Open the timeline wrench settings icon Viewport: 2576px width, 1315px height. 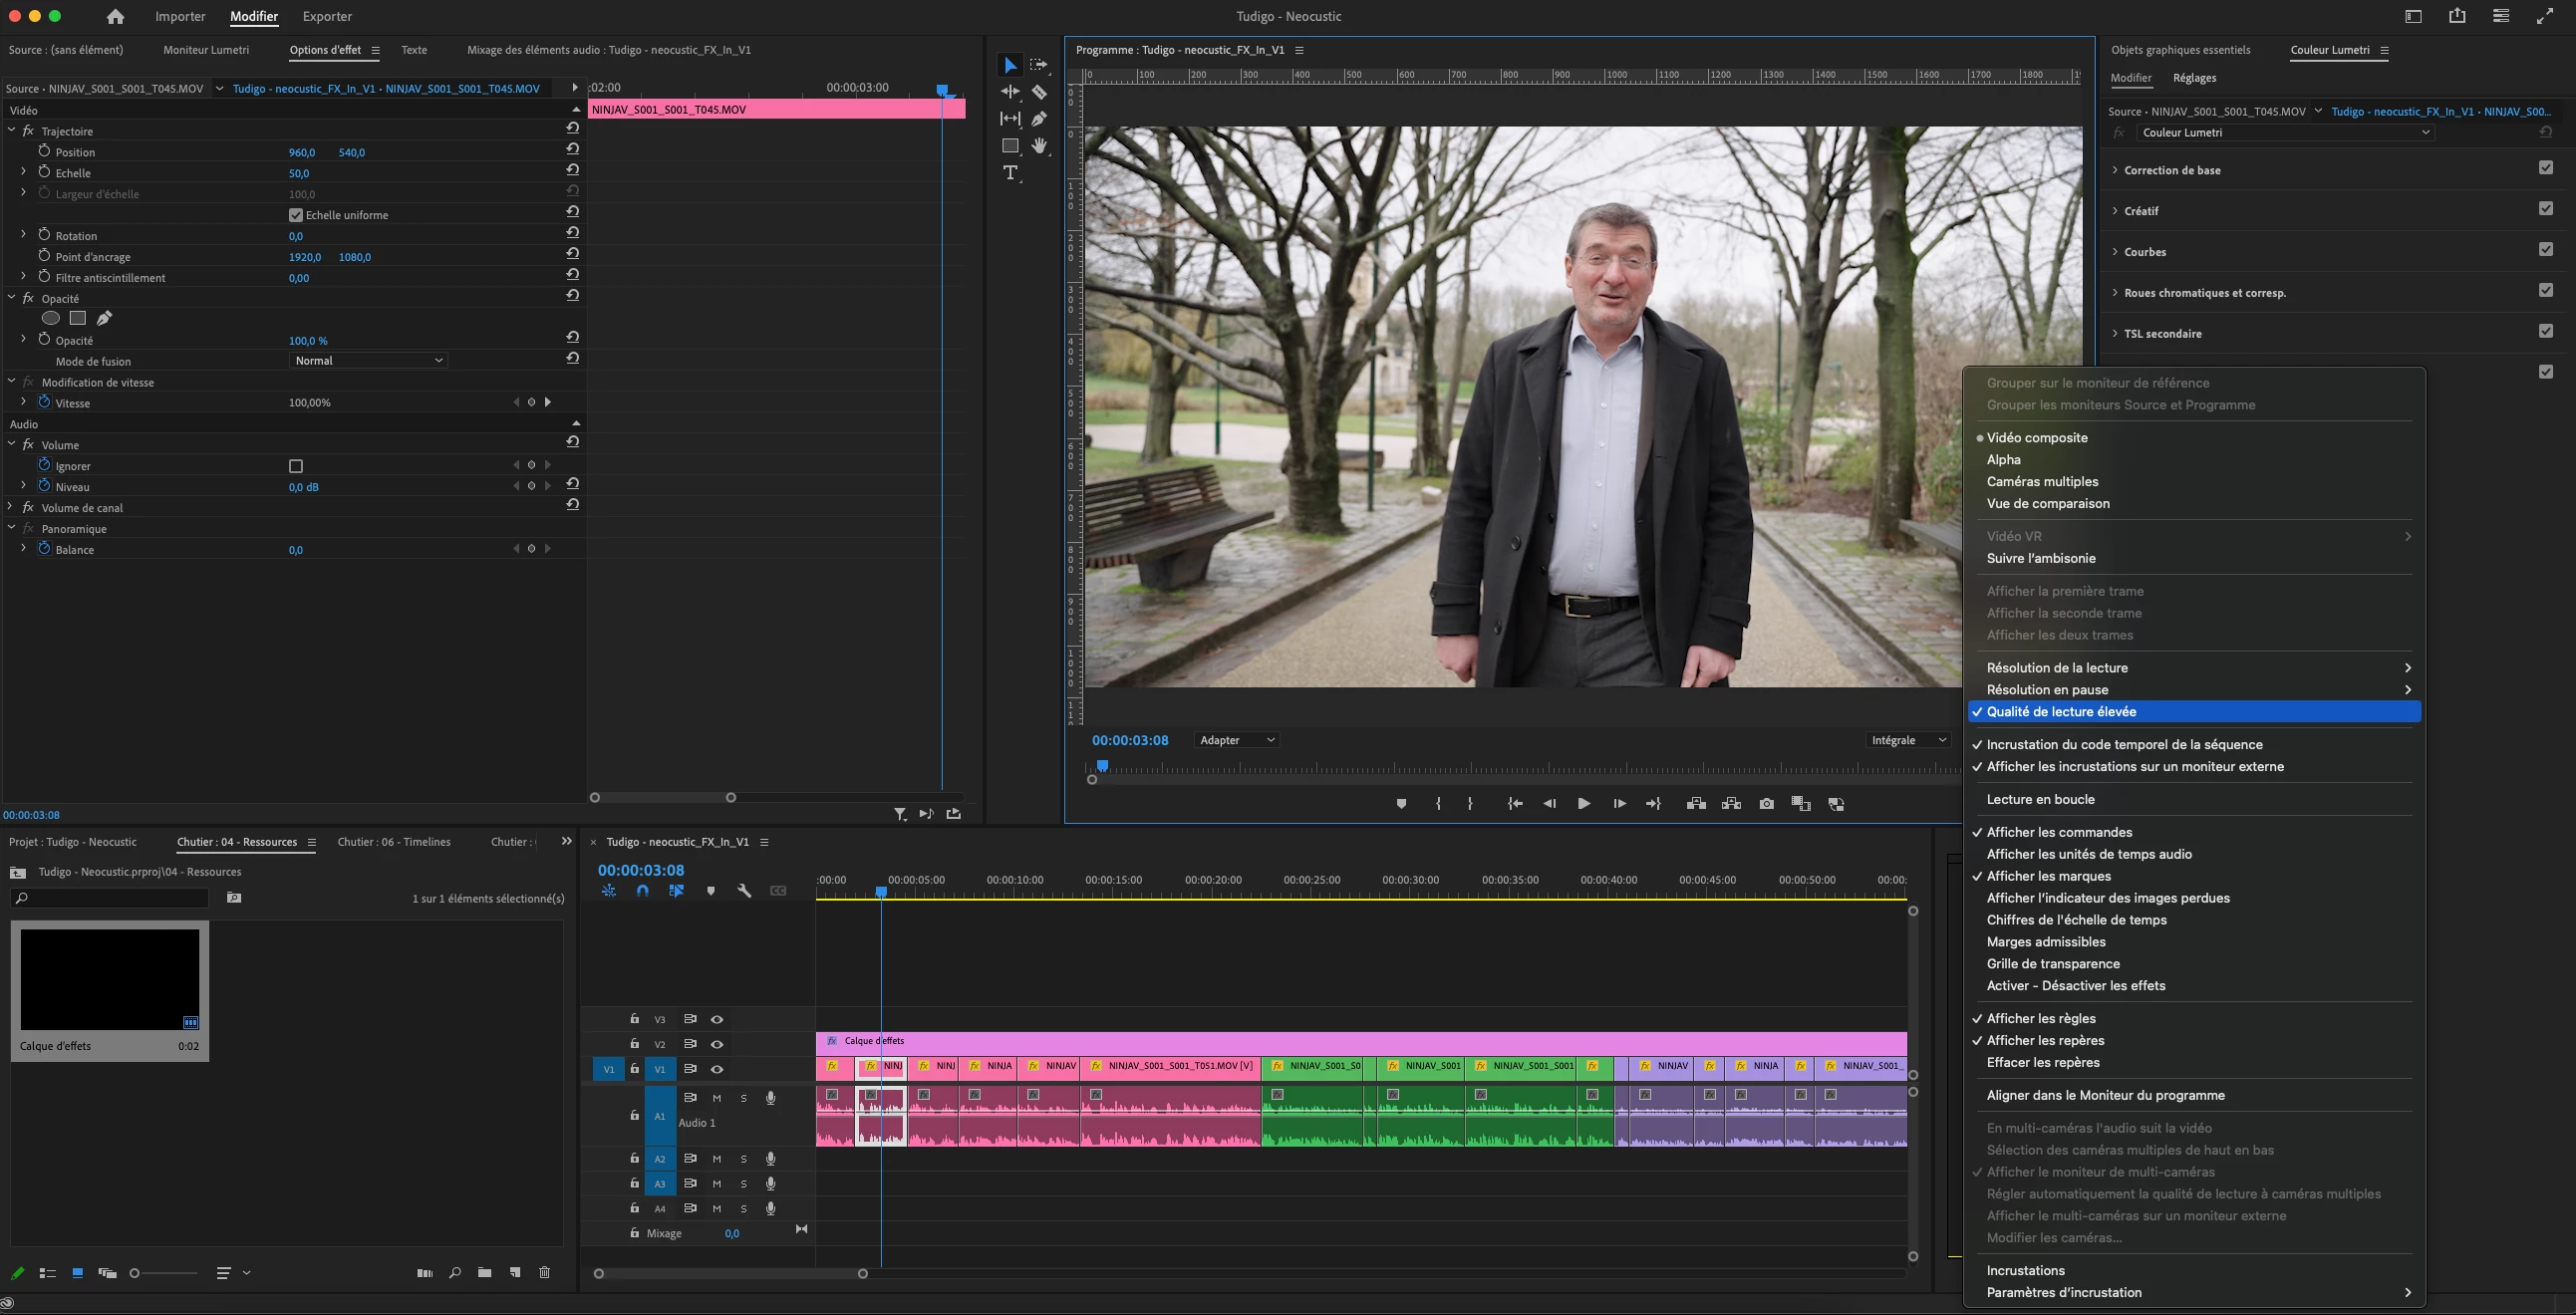[744, 891]
